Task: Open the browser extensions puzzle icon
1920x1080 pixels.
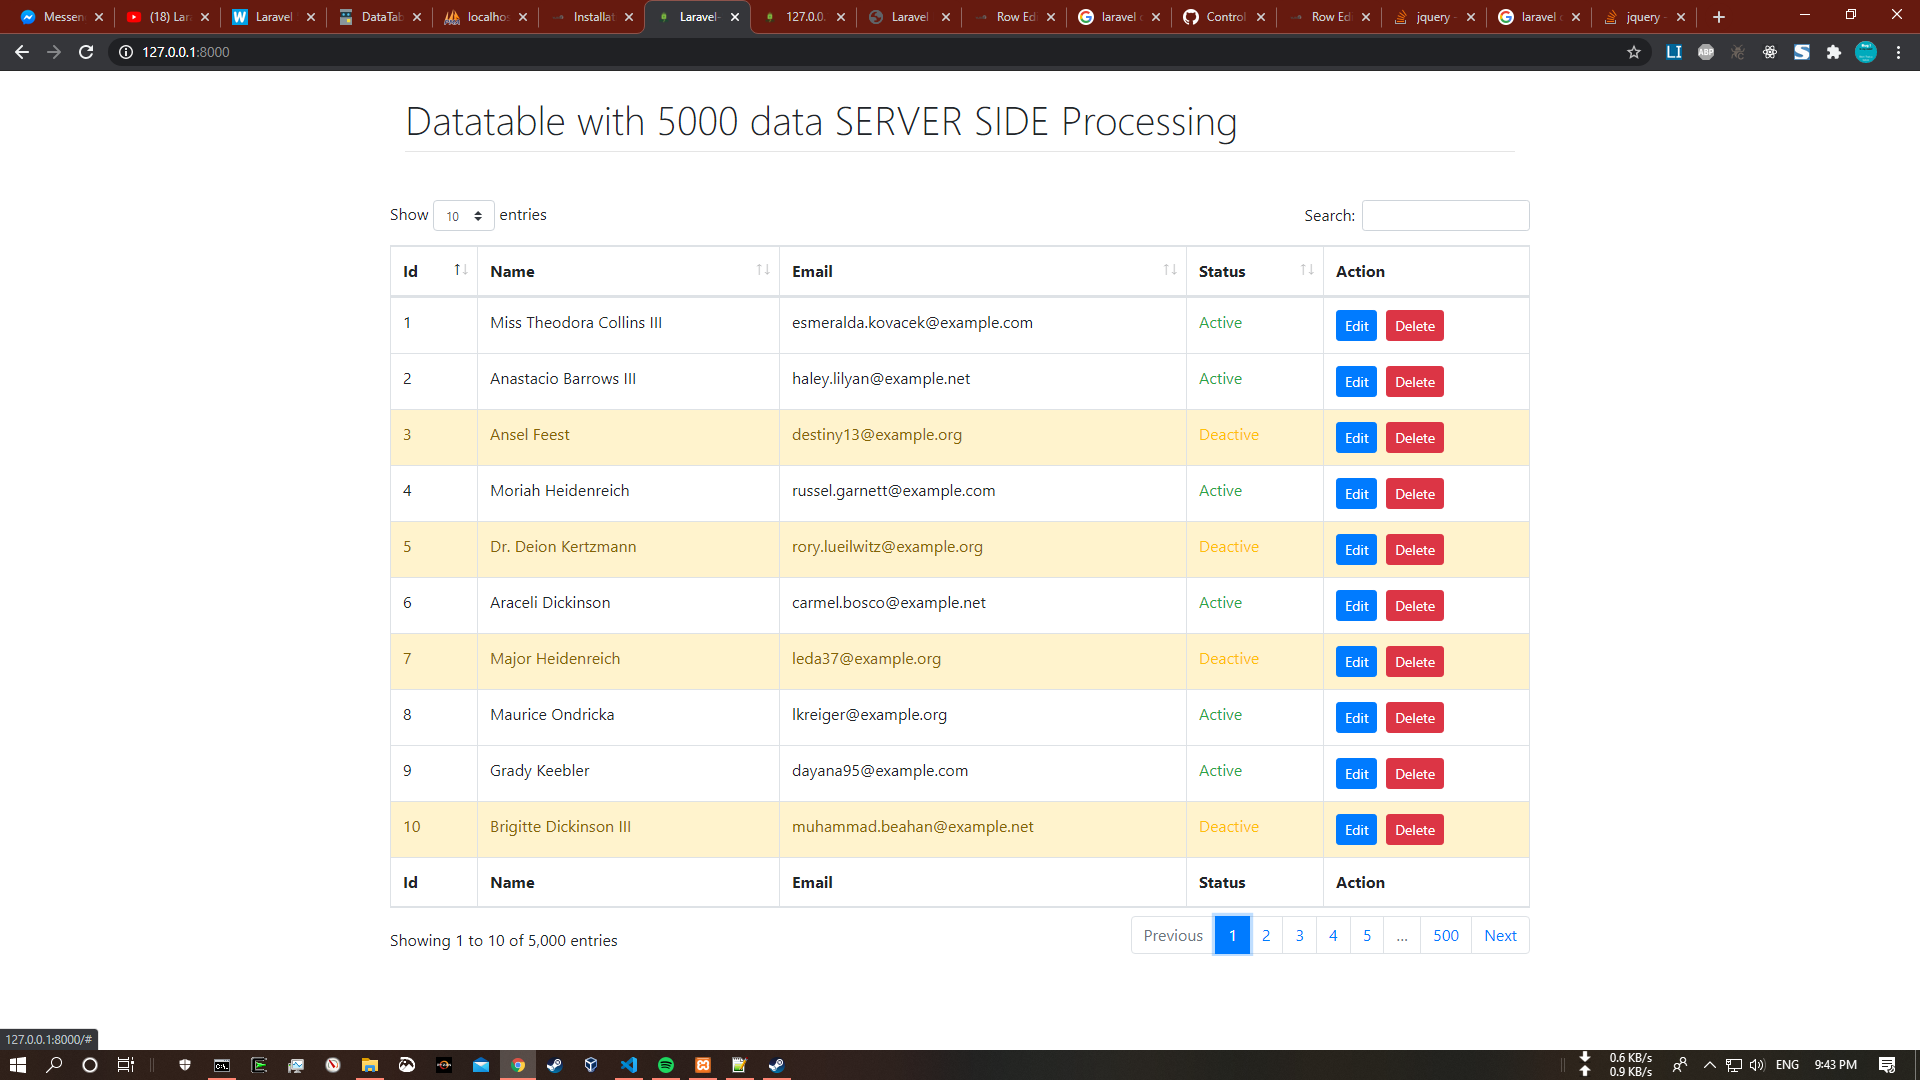Action: [x=1833, y=52]
